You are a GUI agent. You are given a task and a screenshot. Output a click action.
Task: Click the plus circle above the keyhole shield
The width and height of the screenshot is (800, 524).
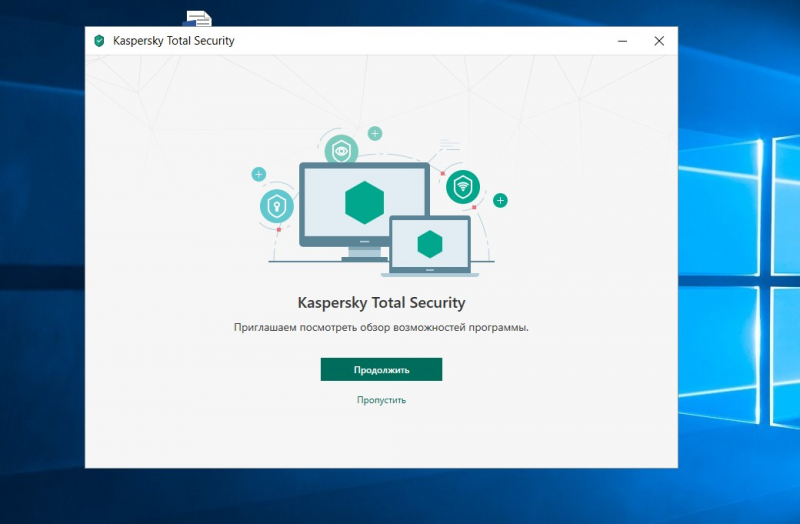click(259, 174)
